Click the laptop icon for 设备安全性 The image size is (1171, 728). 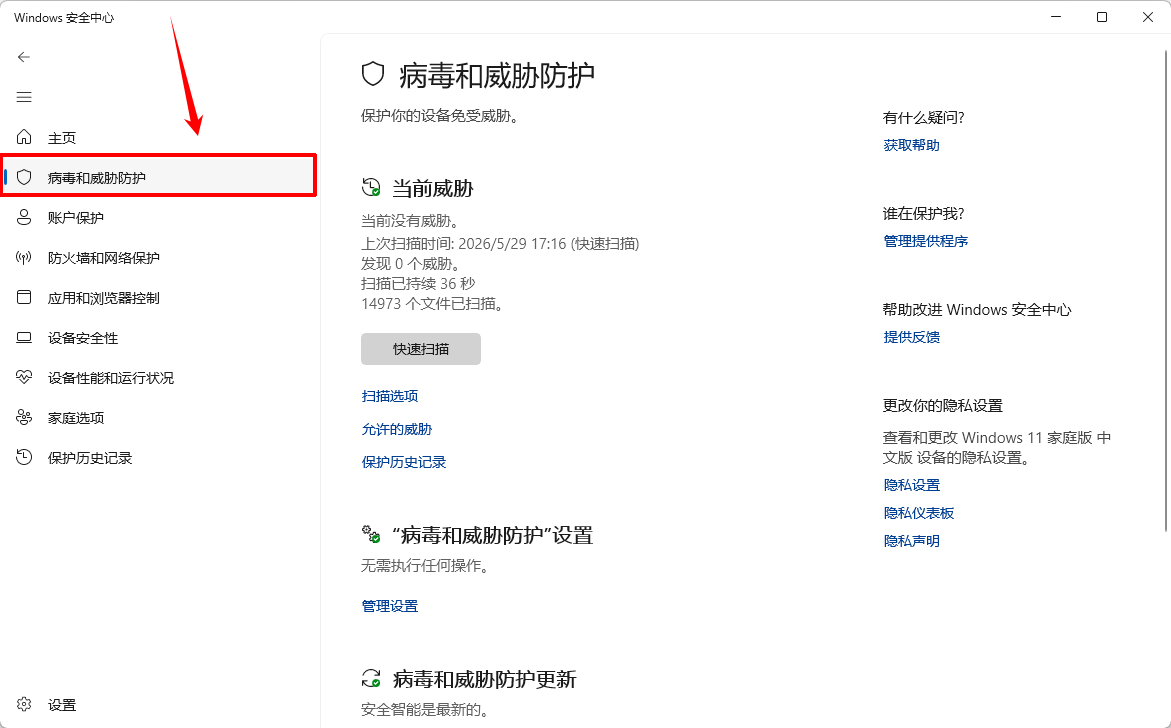coord(24,337)
